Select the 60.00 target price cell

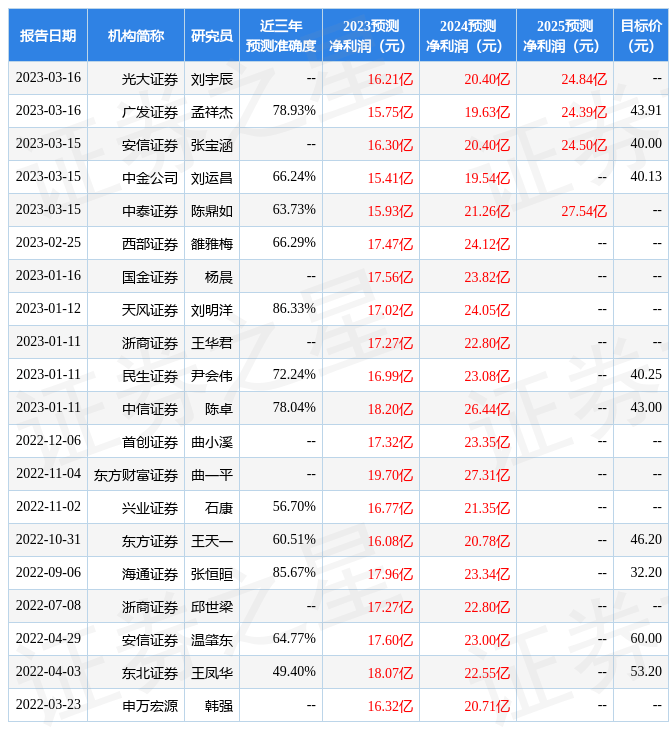(x=646, y=639)
